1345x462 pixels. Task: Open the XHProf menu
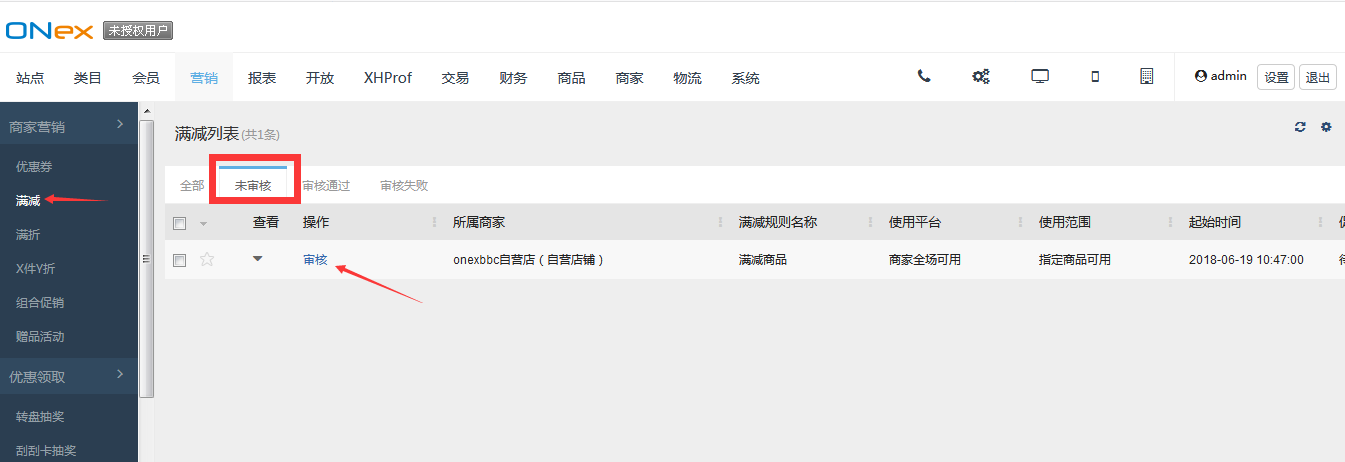click(388, 78)
